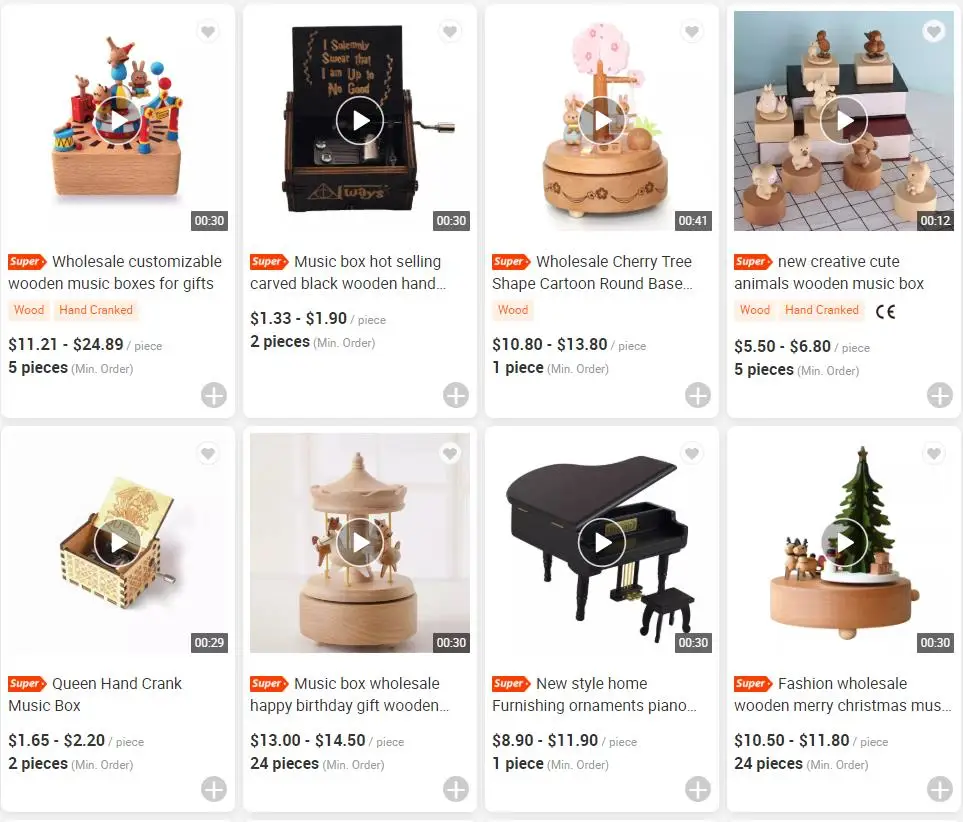Select the 'Wood' tag on Cherry Tree box
963x822 pixels.
(513, 310)
